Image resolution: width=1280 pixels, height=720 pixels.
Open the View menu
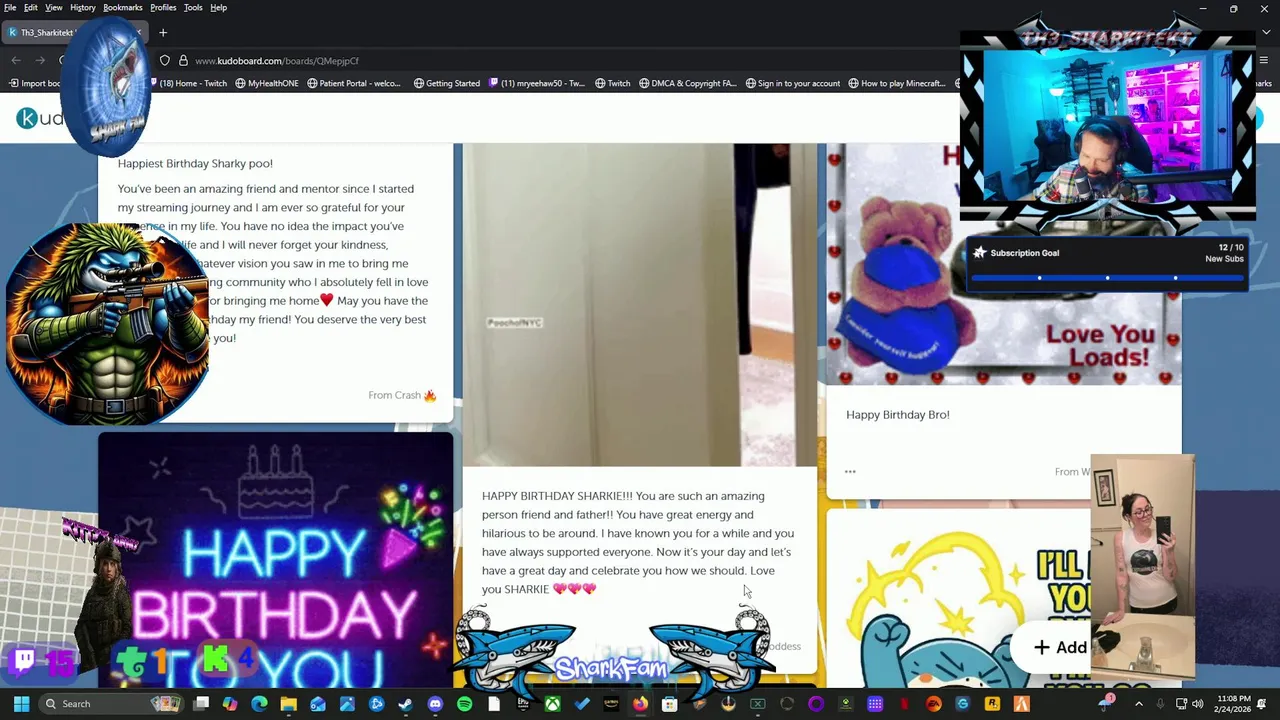(x=54, y=7)
